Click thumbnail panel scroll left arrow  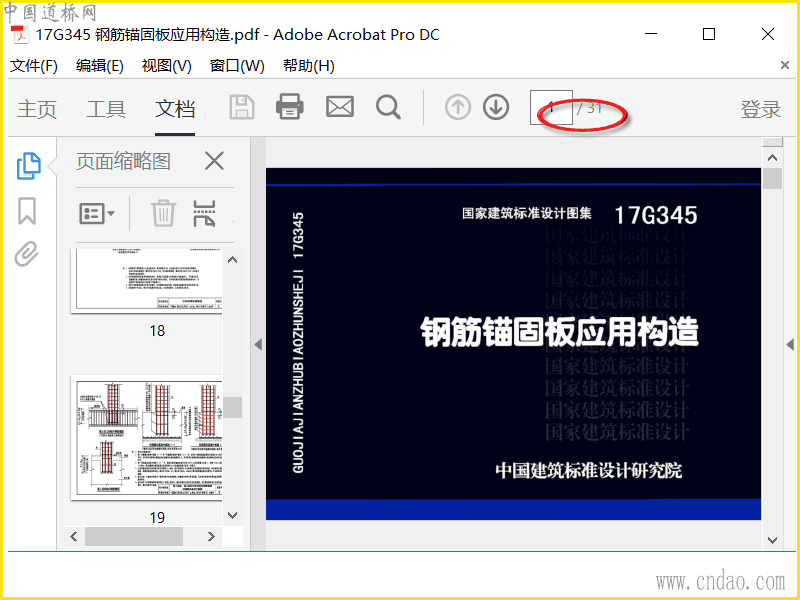(x=74, y=536)
